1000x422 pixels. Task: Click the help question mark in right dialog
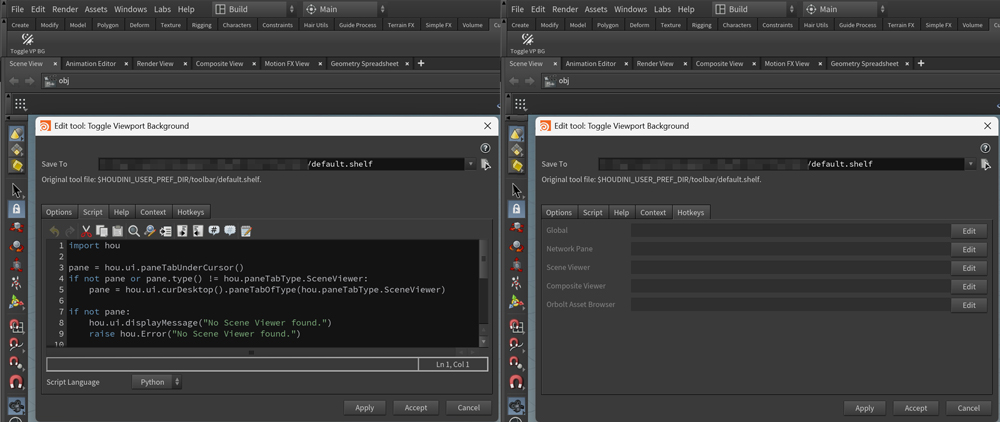click(x=985, y=148)
